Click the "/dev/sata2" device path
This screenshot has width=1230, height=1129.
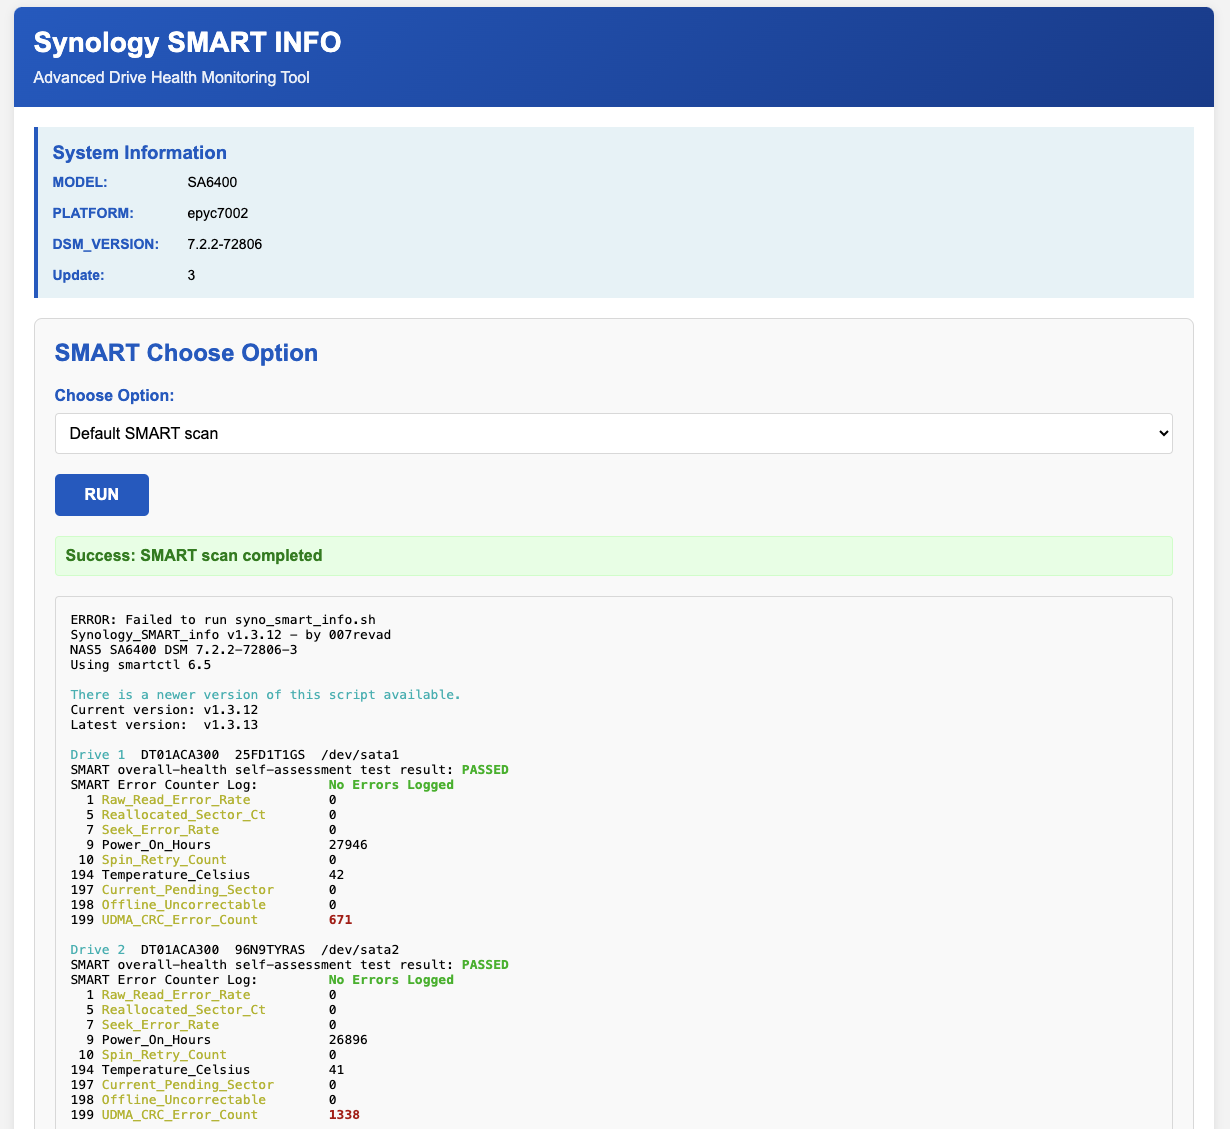click(360, 950)
